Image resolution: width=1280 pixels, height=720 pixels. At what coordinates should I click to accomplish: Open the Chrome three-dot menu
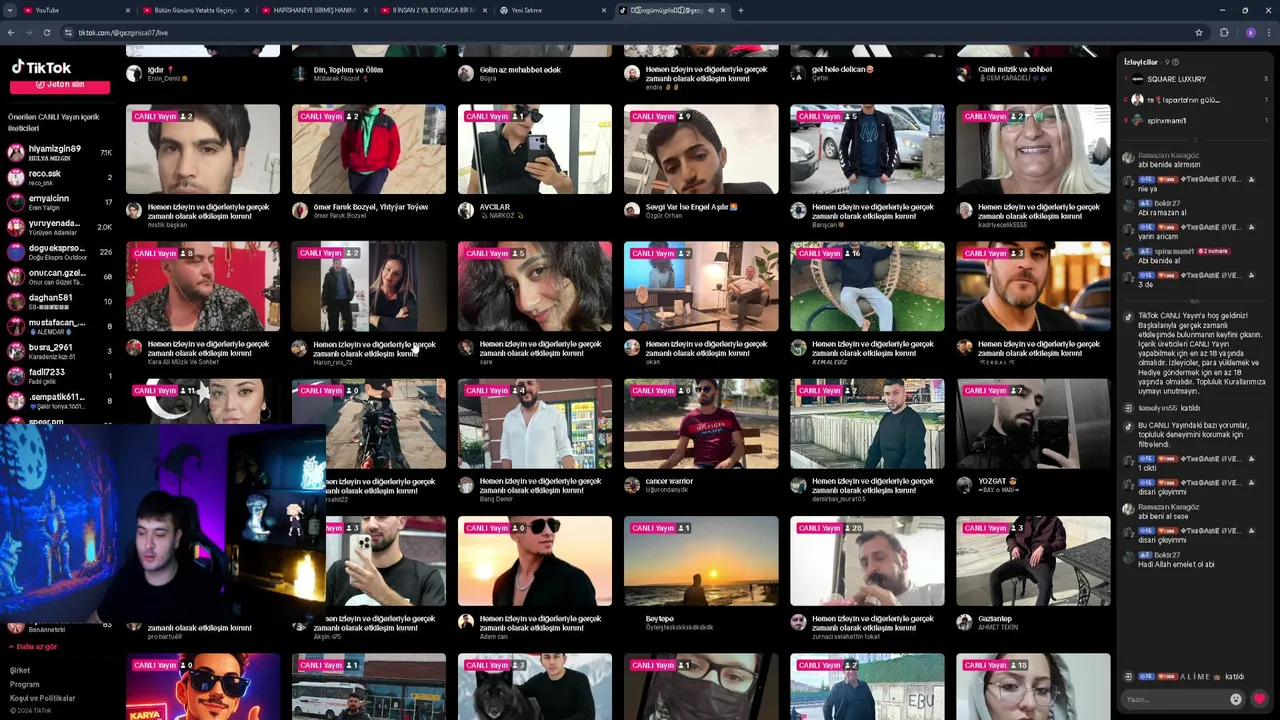coord(1268,32)
